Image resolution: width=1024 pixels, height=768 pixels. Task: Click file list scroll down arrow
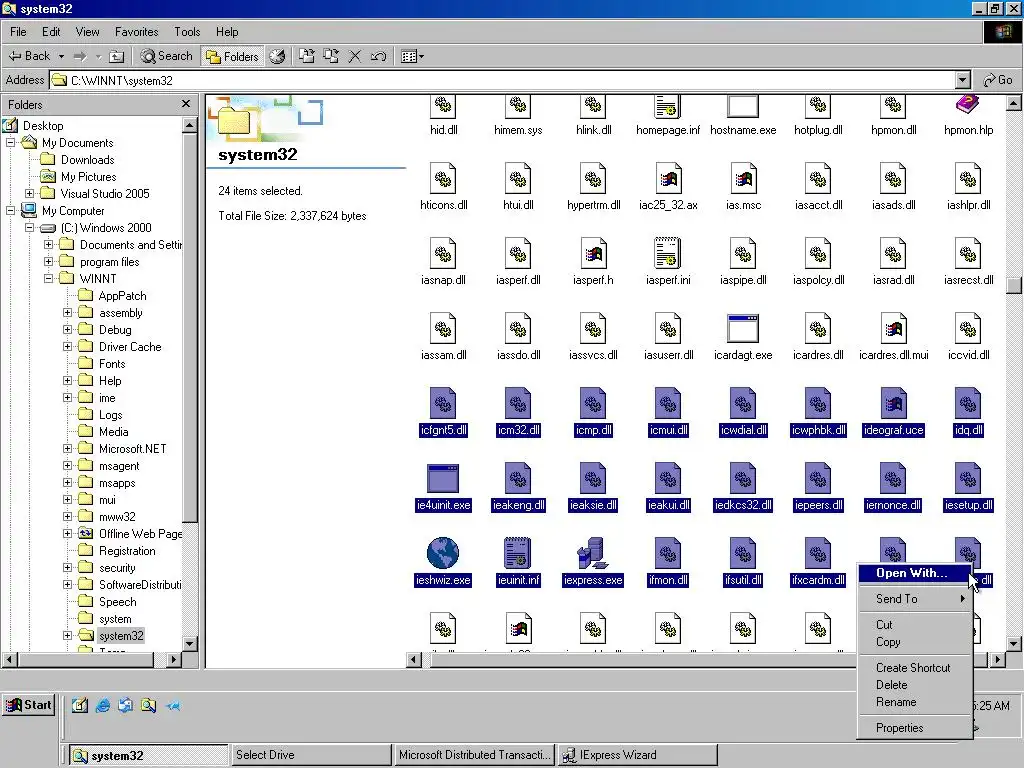(x=1014, y=644)
